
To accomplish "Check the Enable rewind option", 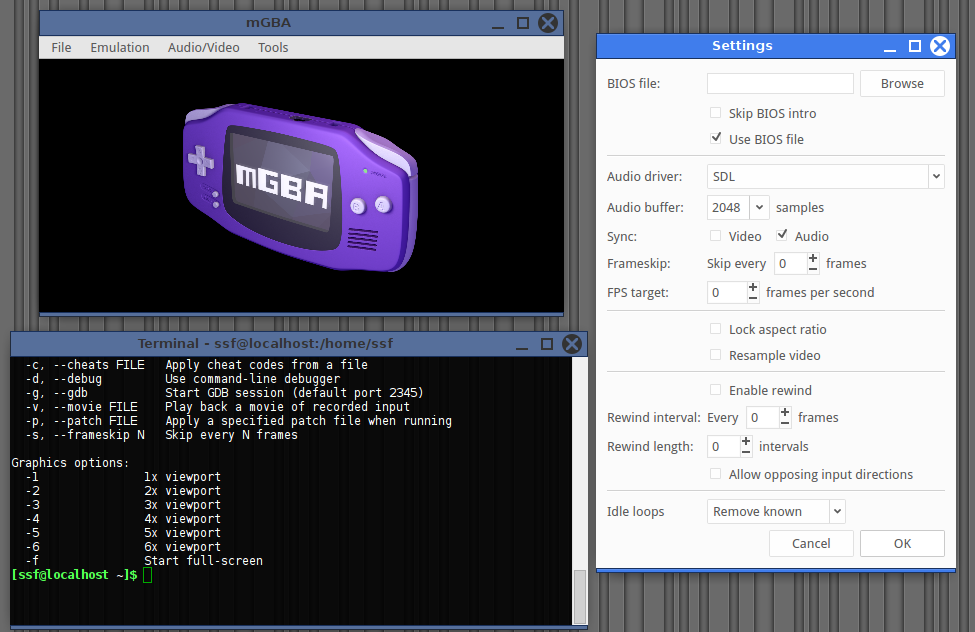I will click(x=716, y=390).
